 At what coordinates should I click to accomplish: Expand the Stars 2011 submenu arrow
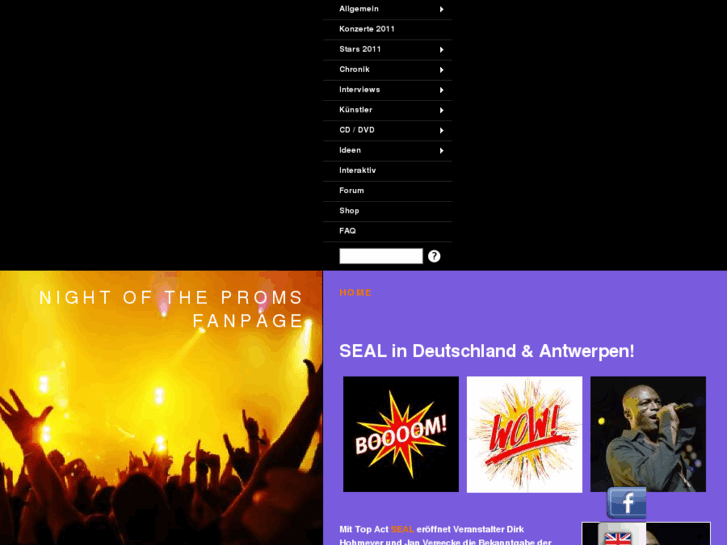click(x=441, y=50)
